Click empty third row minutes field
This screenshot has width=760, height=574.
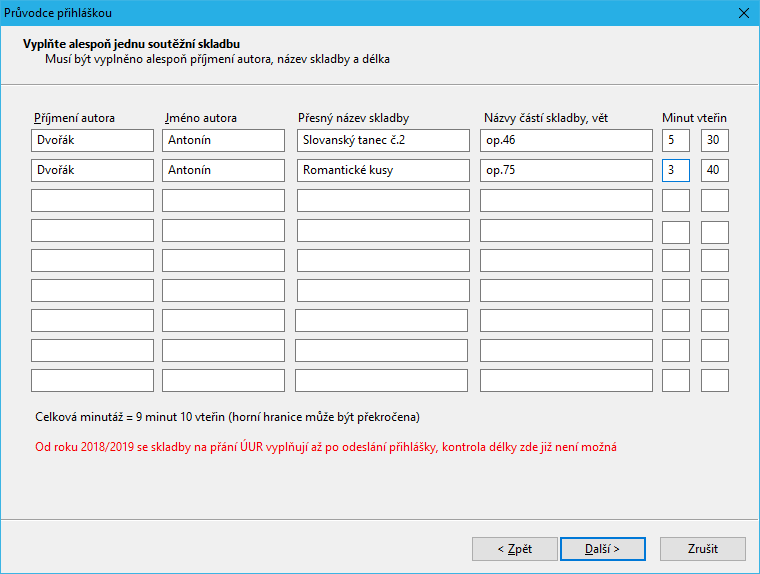[x=676, y=200]
